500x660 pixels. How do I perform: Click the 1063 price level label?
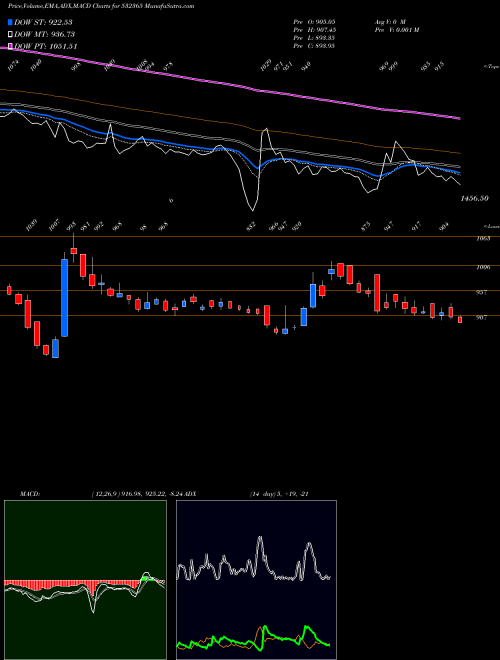[483, 238]
